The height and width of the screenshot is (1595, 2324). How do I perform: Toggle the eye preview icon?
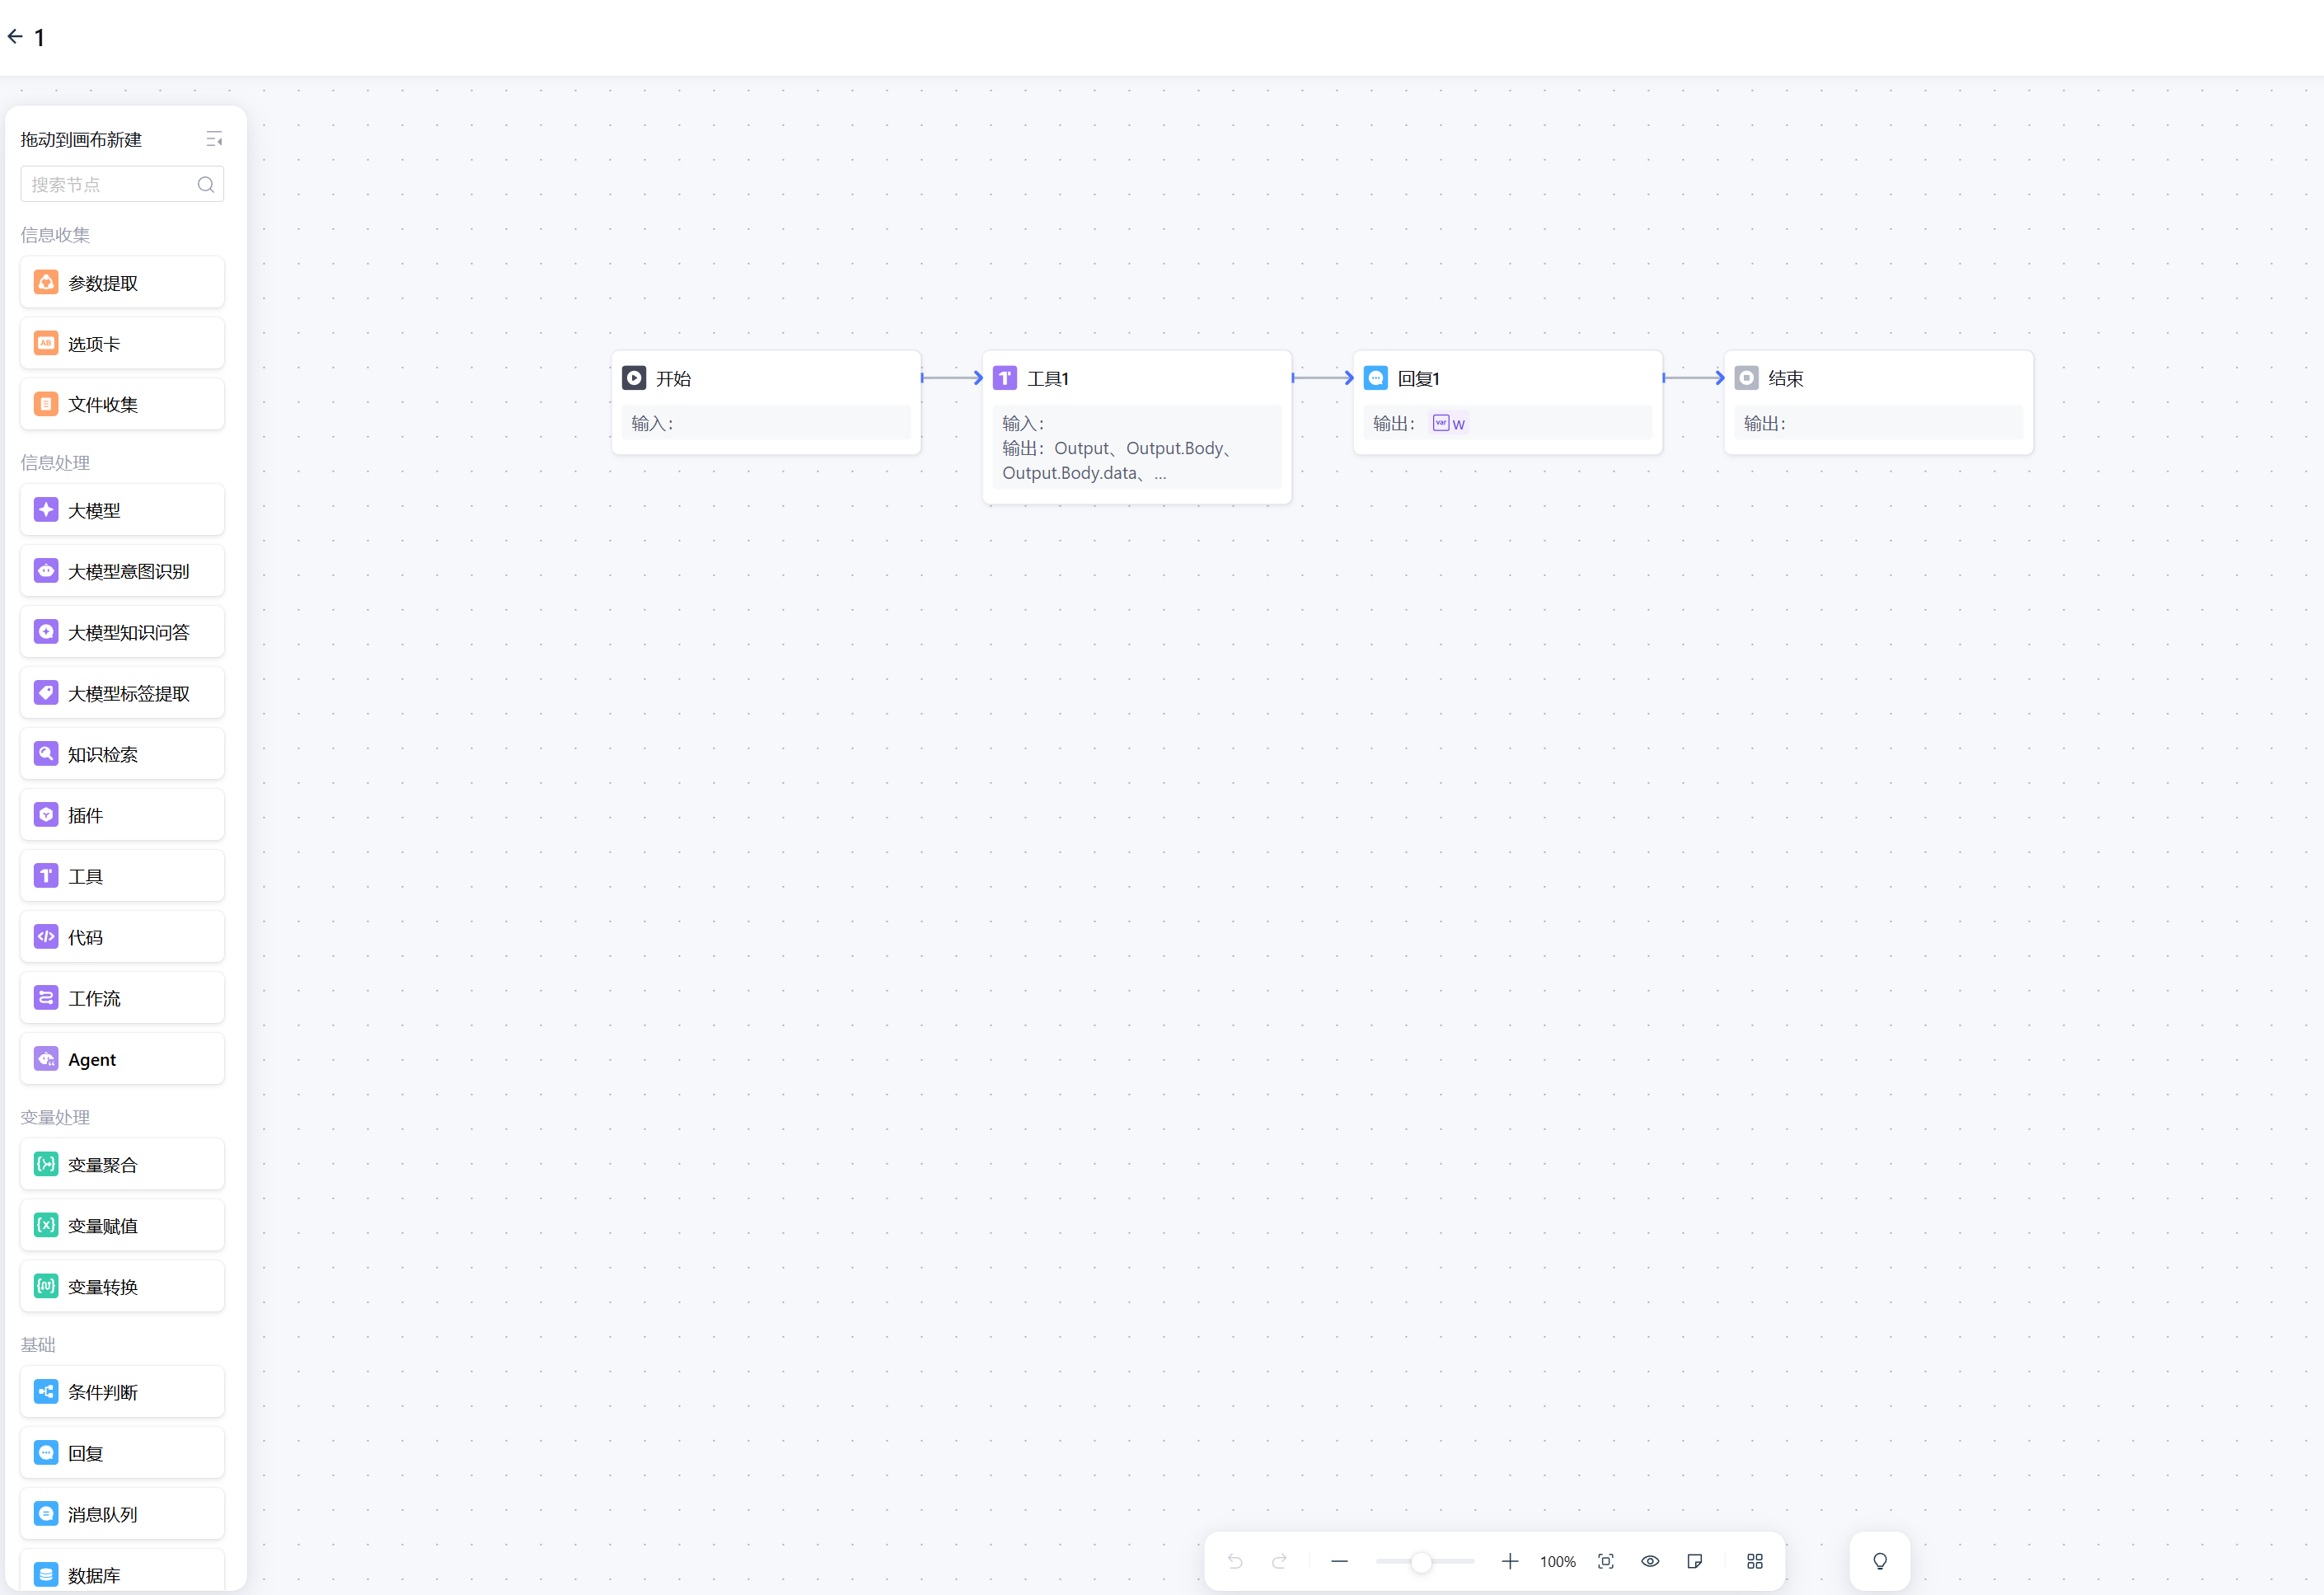click(1650, 1561)
